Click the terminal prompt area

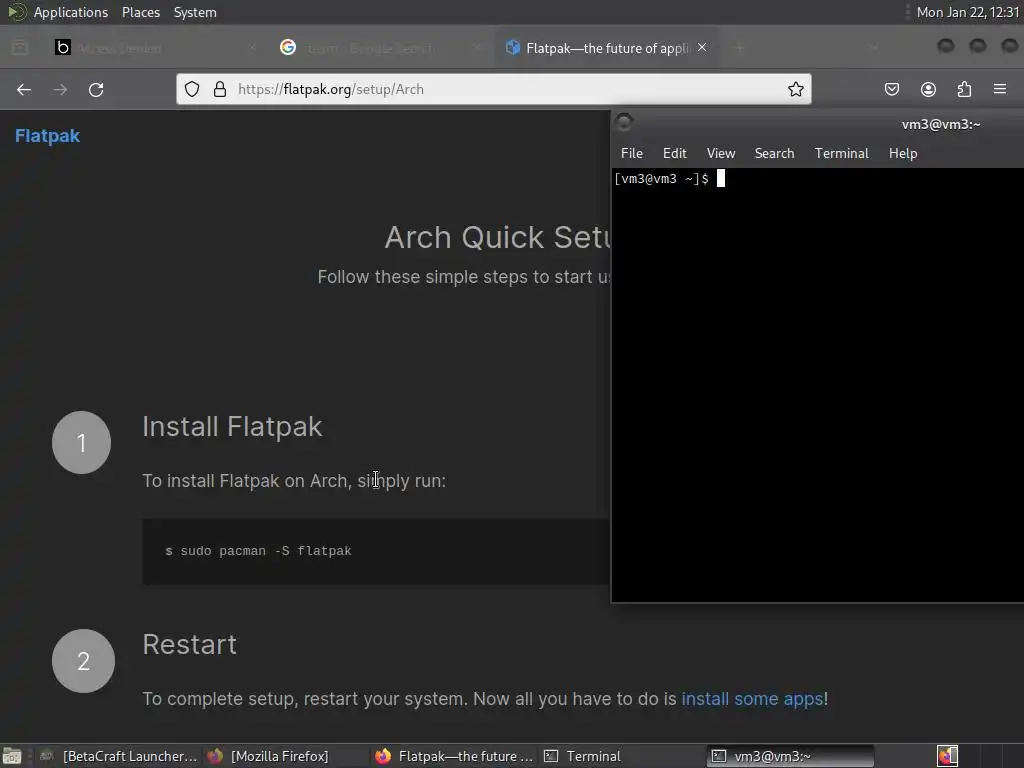817,385
